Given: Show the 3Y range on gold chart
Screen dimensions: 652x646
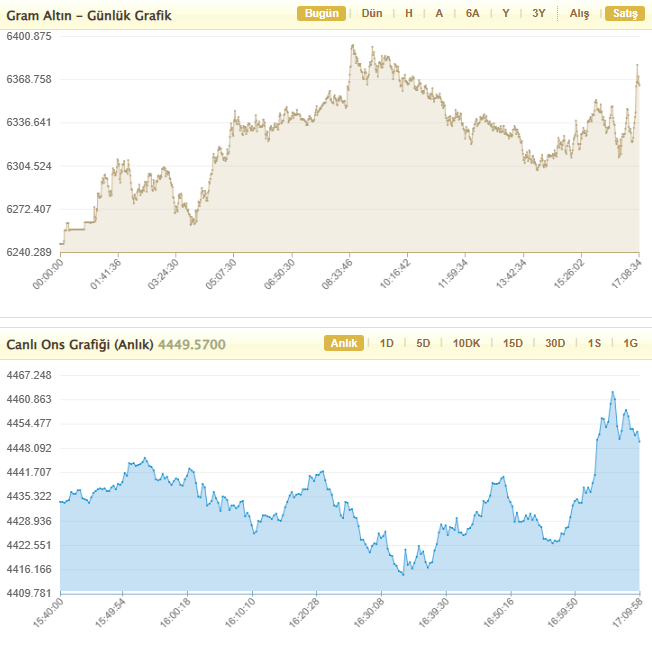Looking at the screenshot, I should (x=539, y=14).
